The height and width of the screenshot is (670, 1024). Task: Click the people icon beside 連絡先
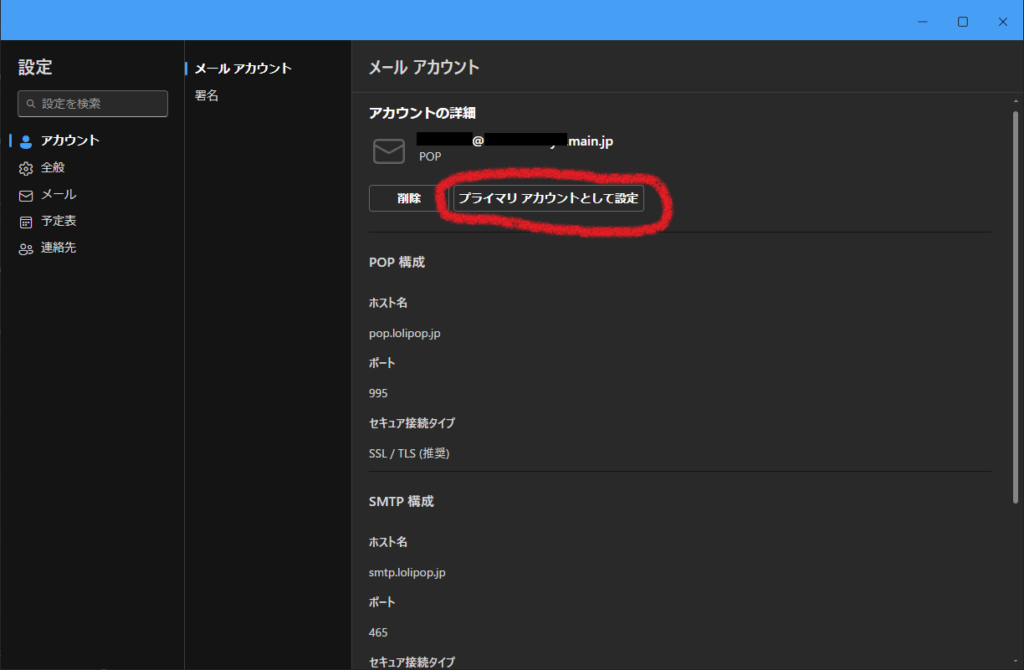tap(26, 249)
